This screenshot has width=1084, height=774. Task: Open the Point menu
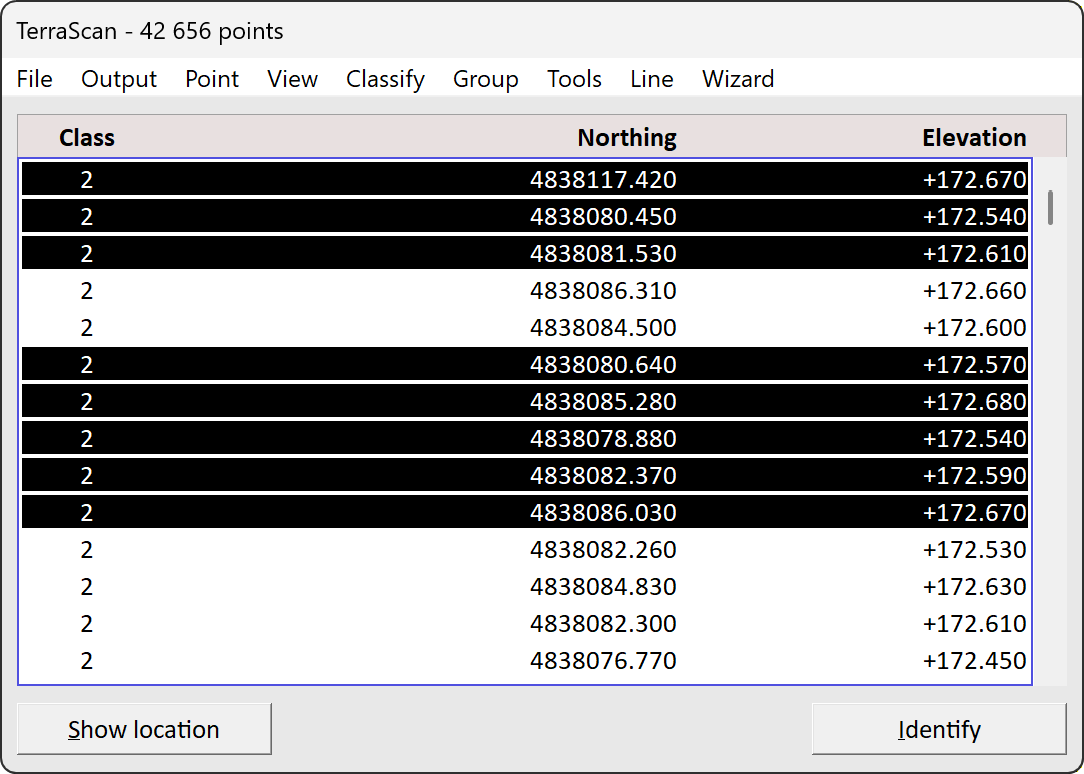pyautogui.click(x=212, y=79)
